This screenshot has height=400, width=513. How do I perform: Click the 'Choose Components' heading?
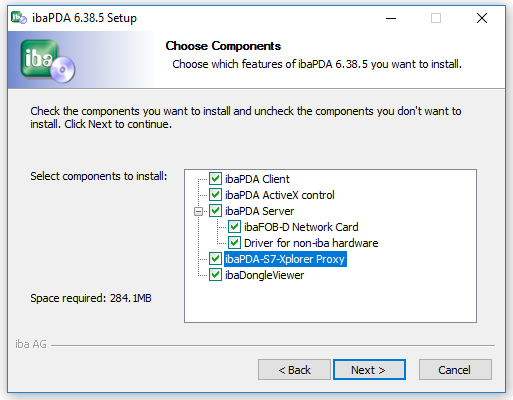[x=223, y=46]
